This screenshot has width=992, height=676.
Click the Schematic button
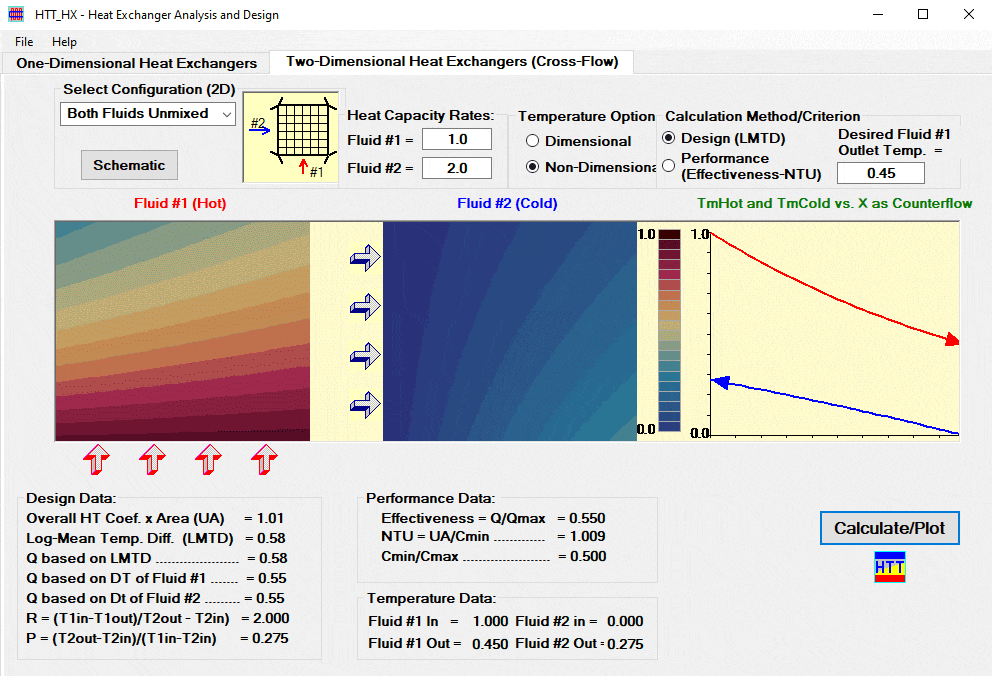pyautogui.click(x=129, y=165)
